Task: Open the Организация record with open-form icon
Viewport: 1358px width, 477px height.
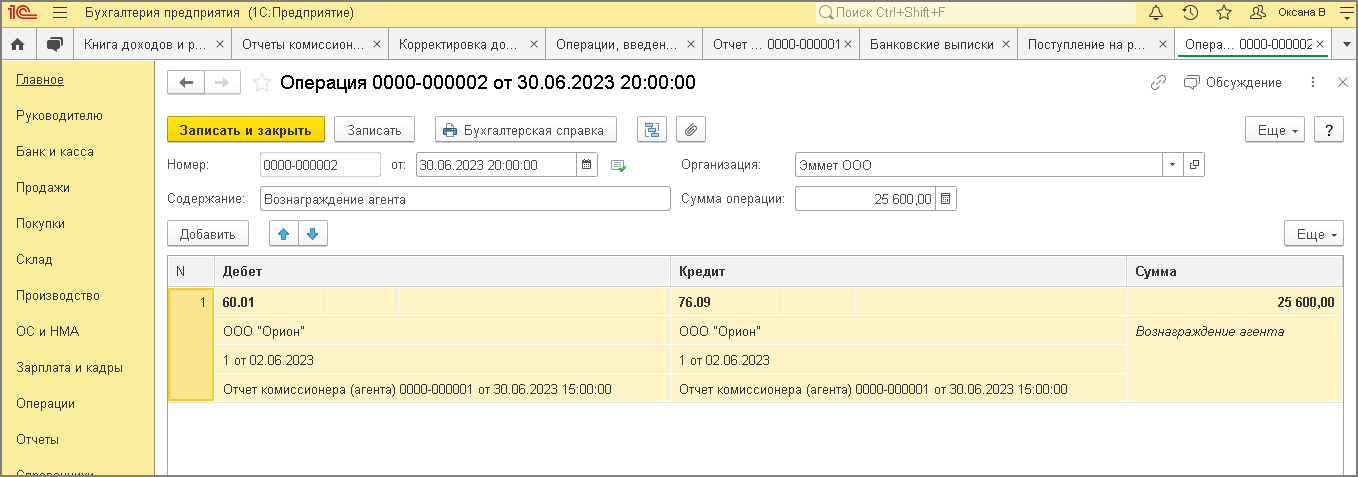Action: tap(1194, 165)
